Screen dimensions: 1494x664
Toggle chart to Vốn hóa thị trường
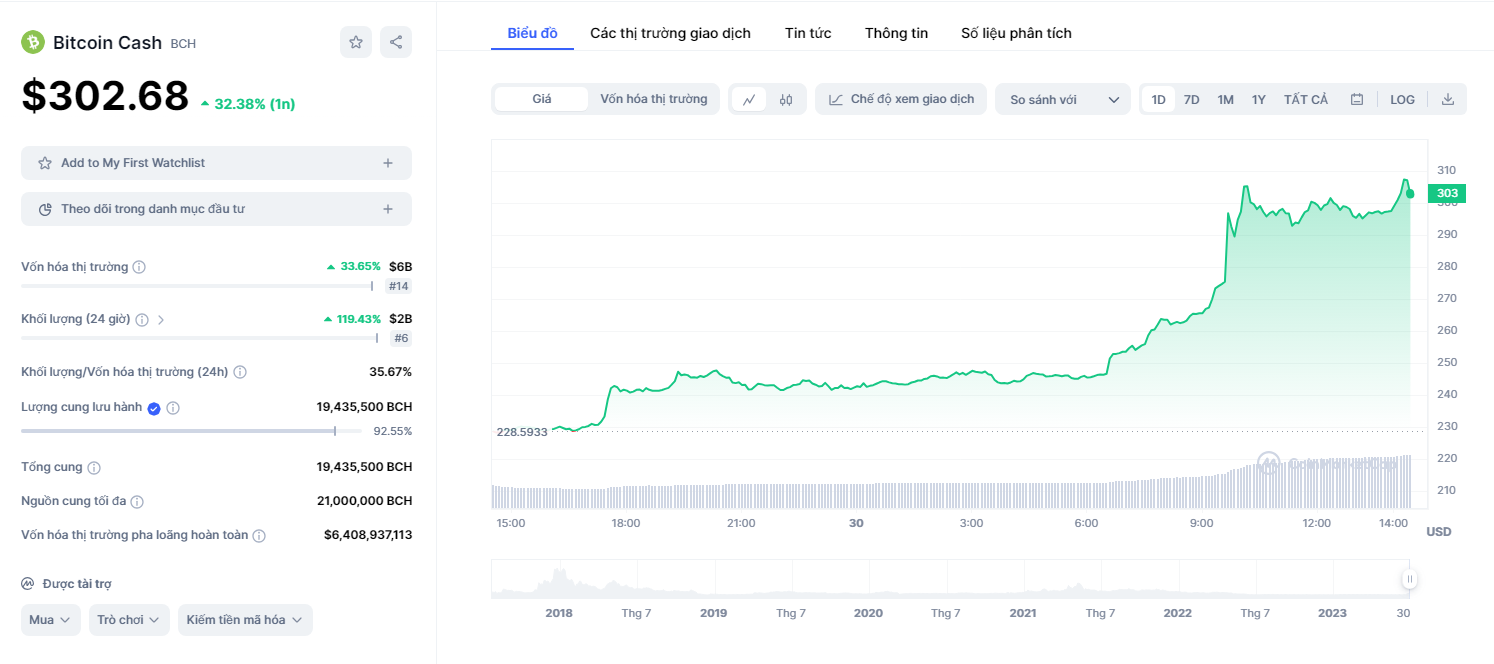pos(653,99)
